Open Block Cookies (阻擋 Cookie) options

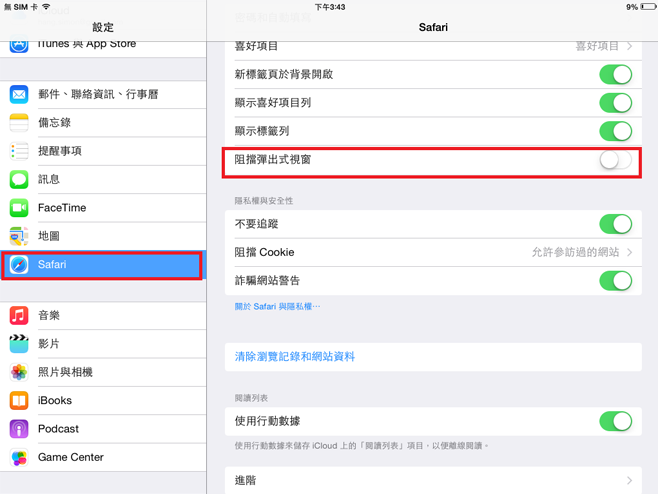(629, 253)
